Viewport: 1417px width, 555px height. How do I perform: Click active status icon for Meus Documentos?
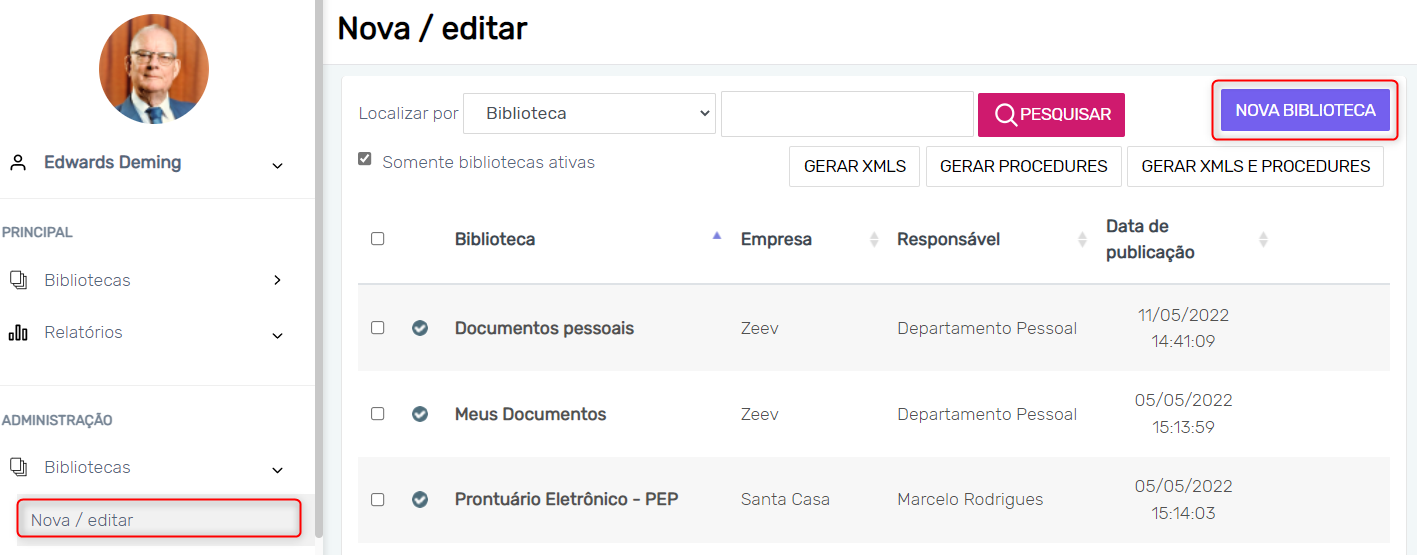pos(420,414)
